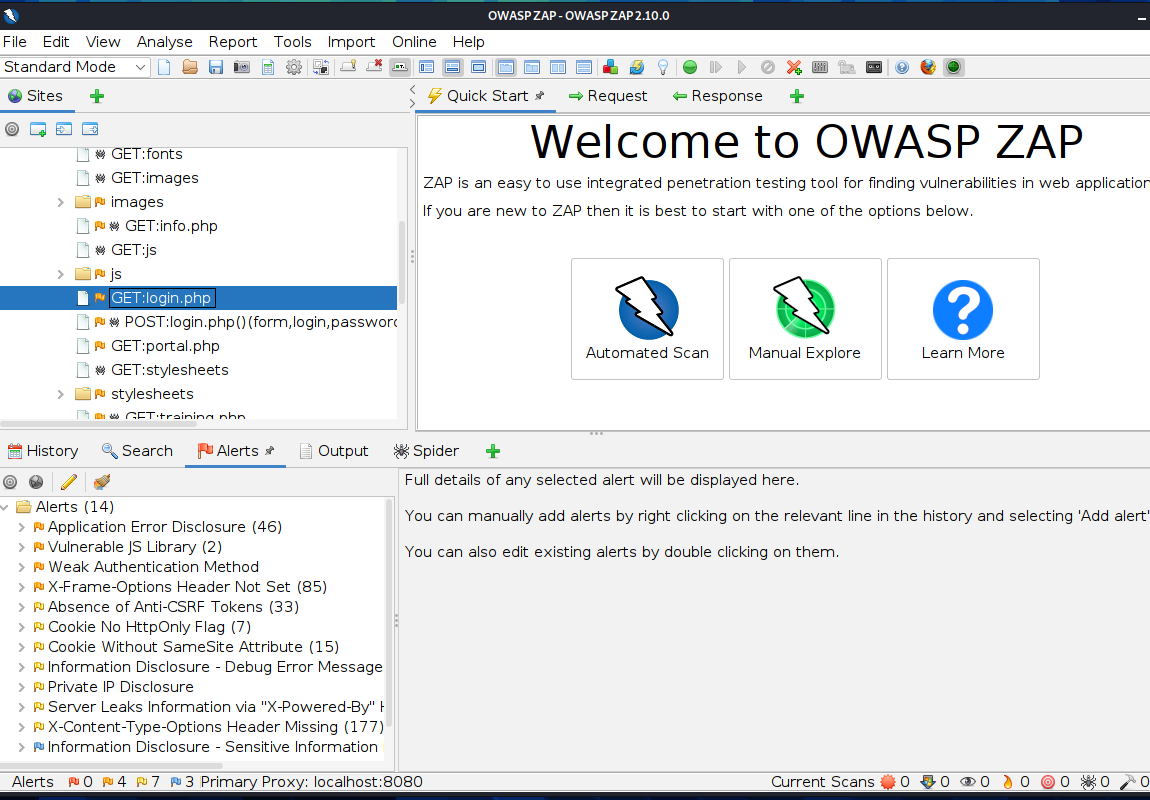The height and width of the screenshot is (800, 1150).
Task: Click the Manage Add-ons colored blocks icon
Action: point(609,67)
